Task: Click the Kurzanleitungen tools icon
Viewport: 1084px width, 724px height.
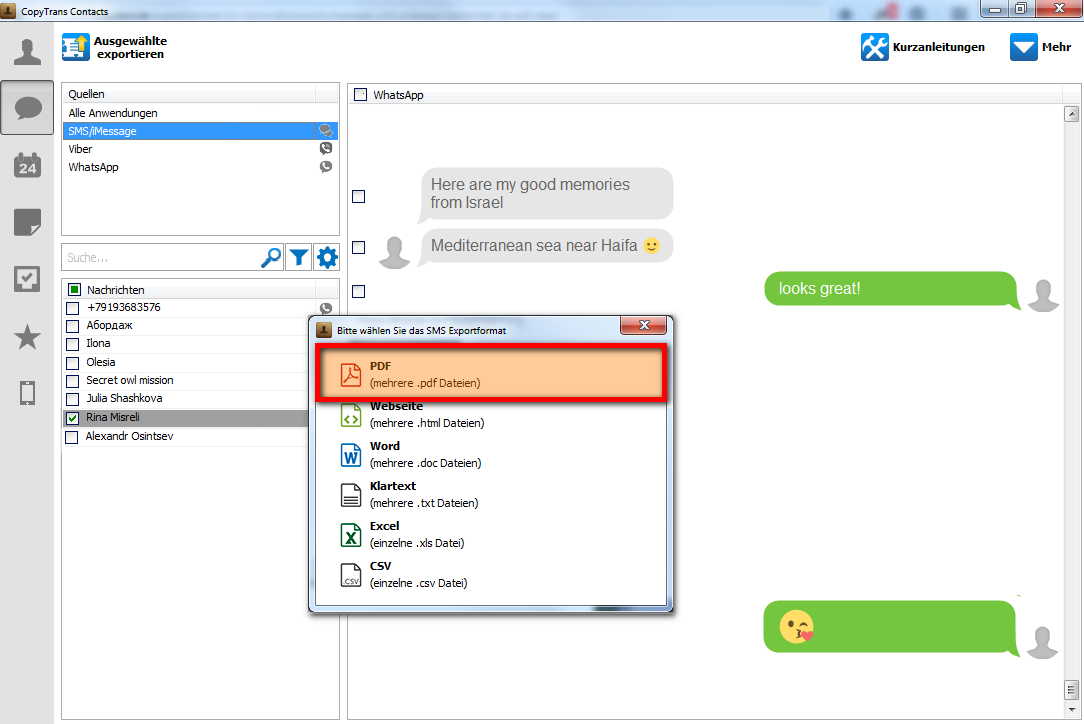Action: point(875,47)
